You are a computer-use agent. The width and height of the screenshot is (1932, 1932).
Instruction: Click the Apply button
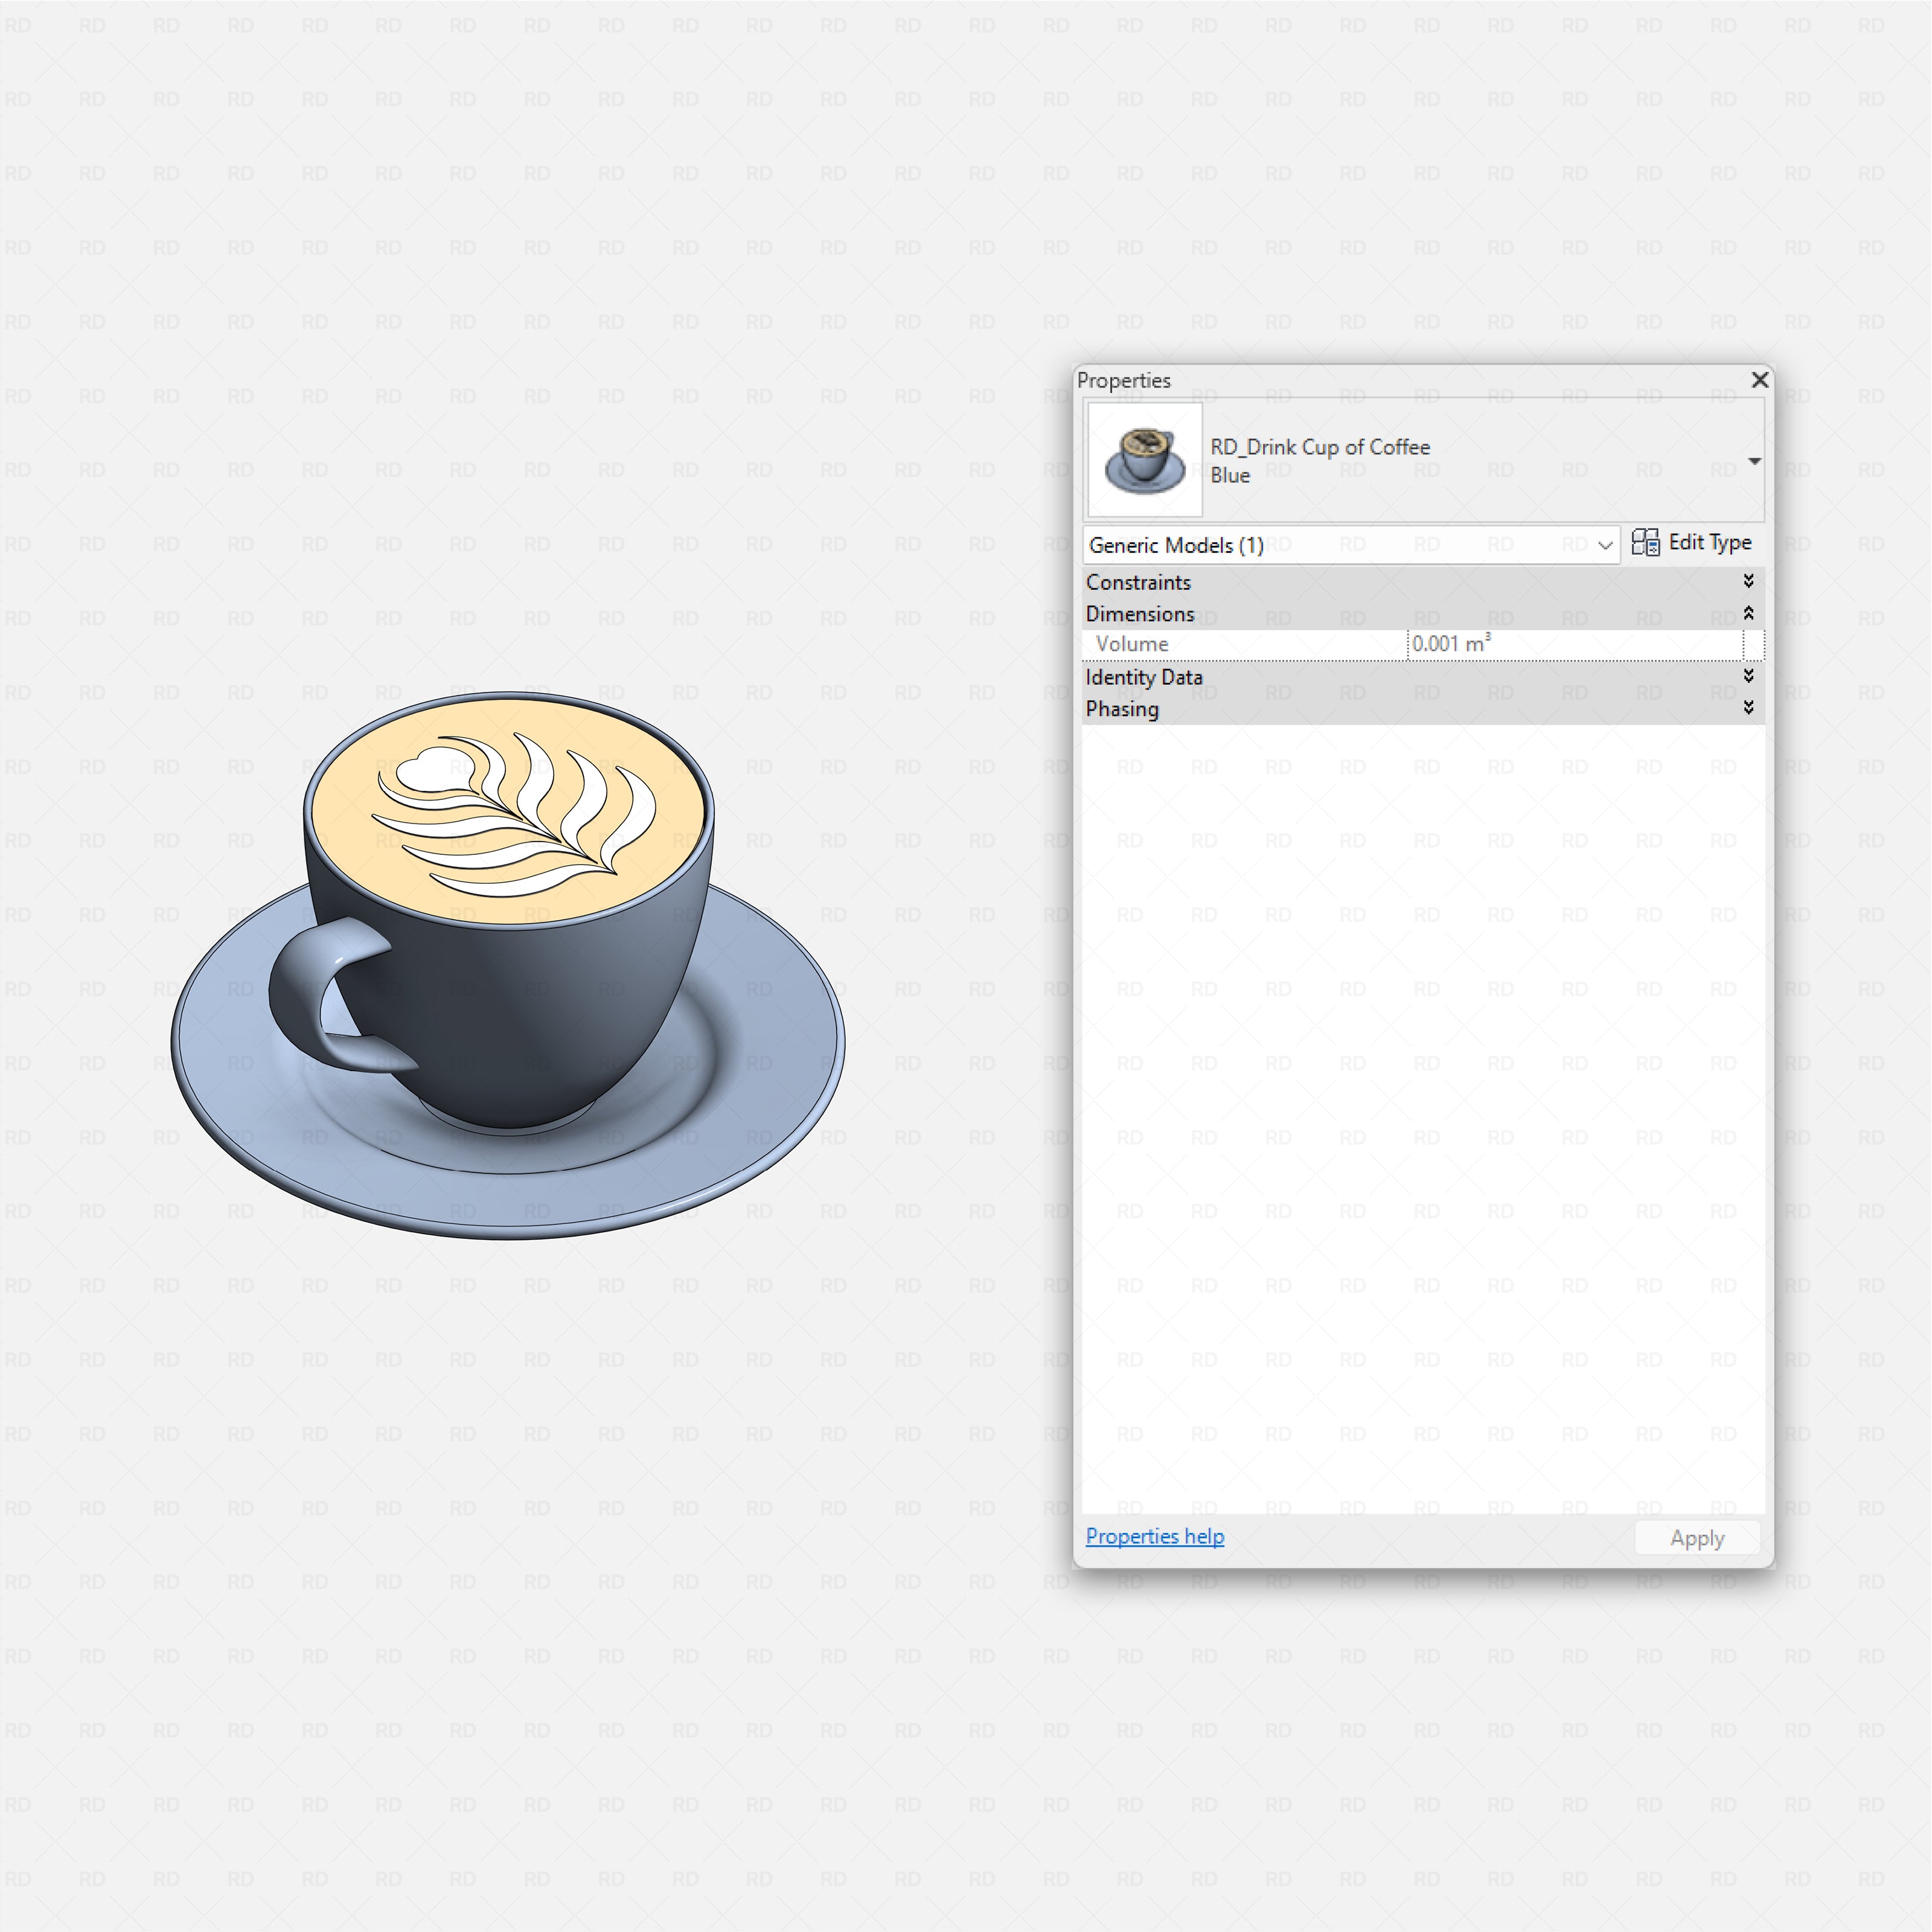pos(1697,1537)
